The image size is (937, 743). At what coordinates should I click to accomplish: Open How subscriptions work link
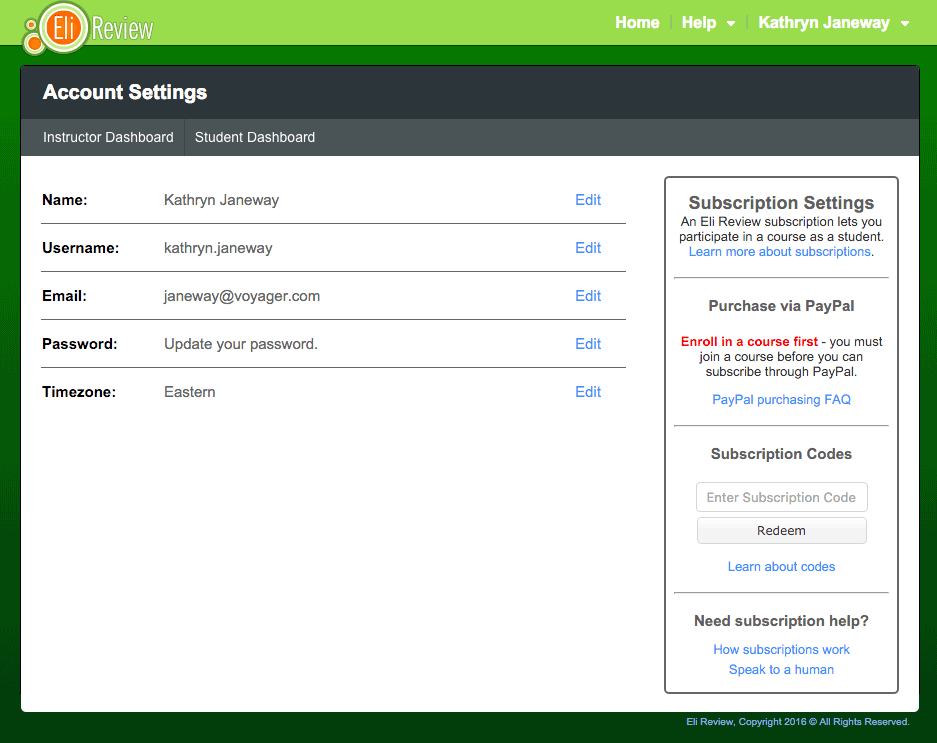(781, 650)
